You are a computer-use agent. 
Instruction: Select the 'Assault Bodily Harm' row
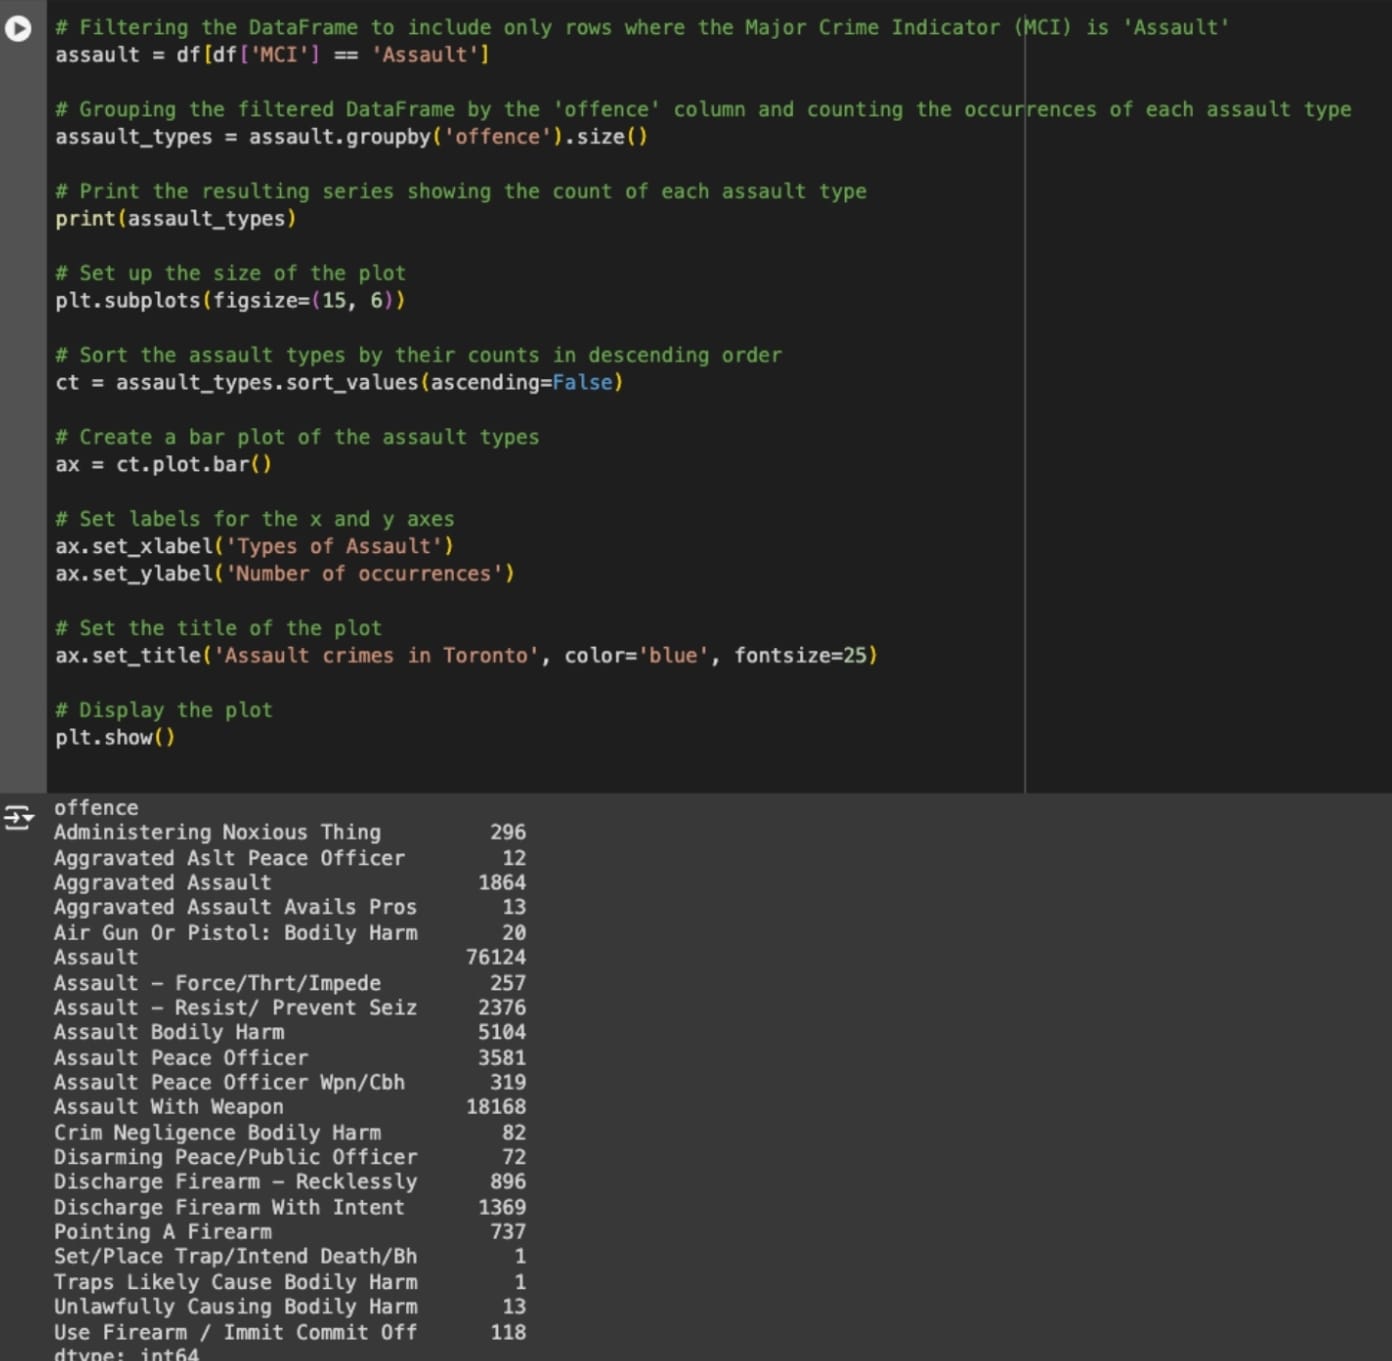290,1033
